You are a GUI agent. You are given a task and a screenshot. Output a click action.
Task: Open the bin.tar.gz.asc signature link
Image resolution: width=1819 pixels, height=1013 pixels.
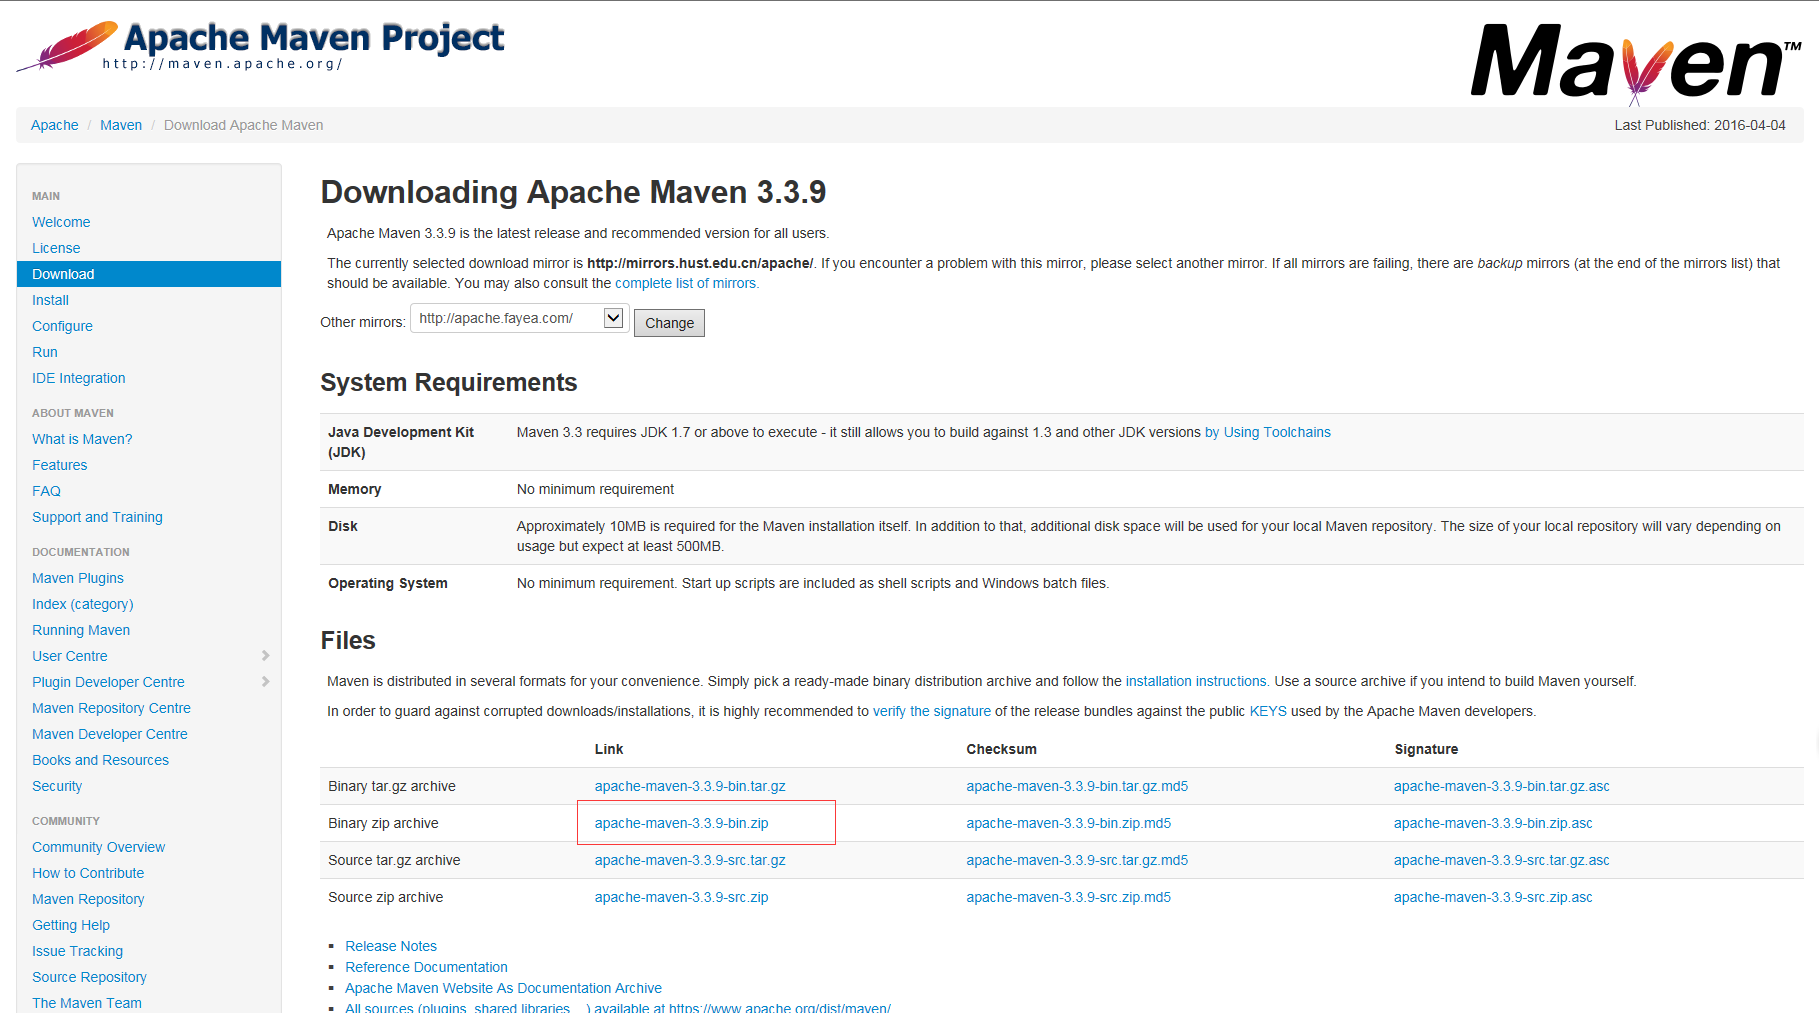[x=1502, y=786]
